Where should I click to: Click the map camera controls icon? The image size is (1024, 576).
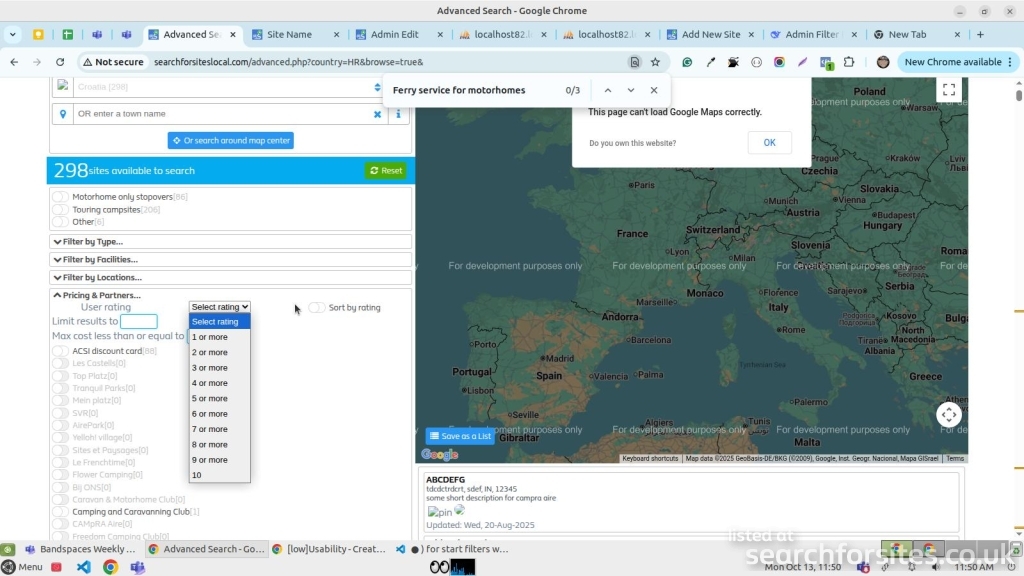coord(948,414)
